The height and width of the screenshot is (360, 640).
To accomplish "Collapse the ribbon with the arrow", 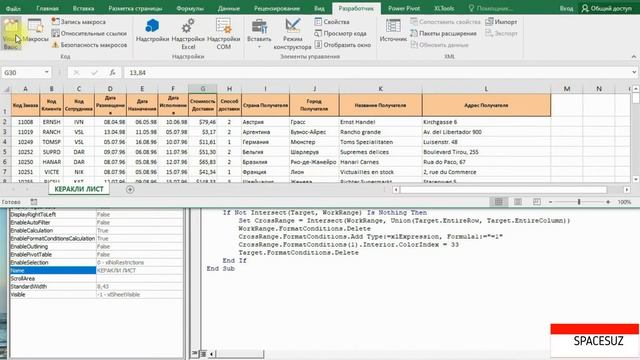I will tap(634, 56).
